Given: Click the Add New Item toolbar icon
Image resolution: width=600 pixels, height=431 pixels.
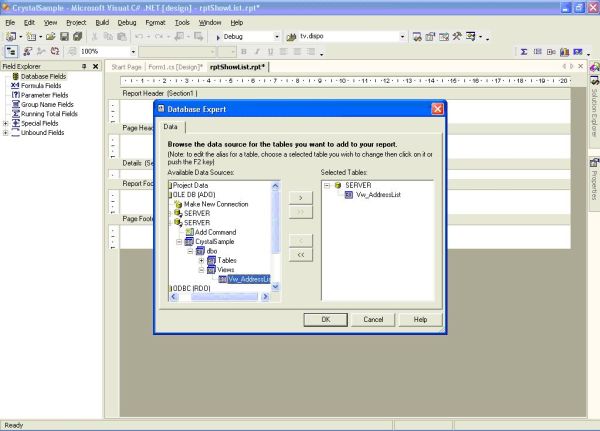Looking at the screenshot, I should [31, 37].
